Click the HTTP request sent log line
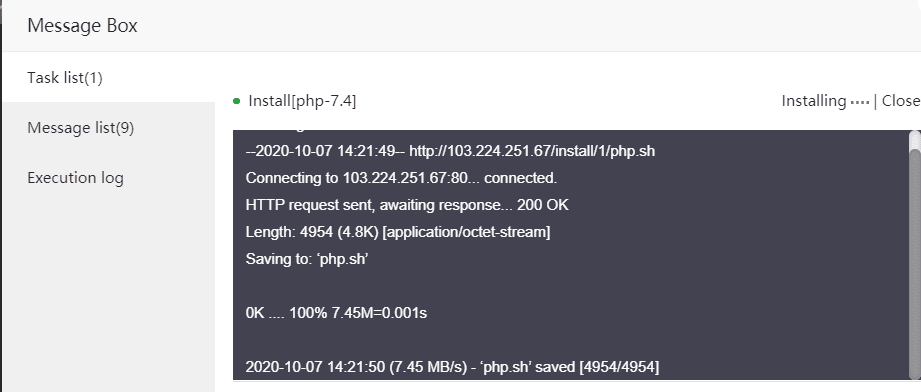Viewport: 921px width, 392px height. pos(407,205)
